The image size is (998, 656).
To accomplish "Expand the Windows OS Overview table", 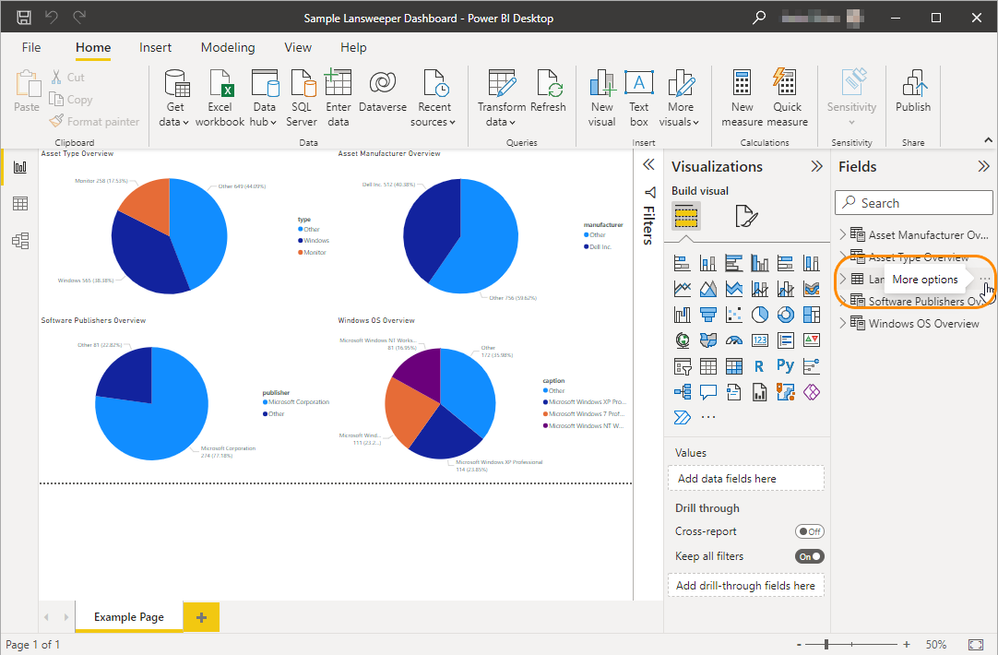I will 842,323.
